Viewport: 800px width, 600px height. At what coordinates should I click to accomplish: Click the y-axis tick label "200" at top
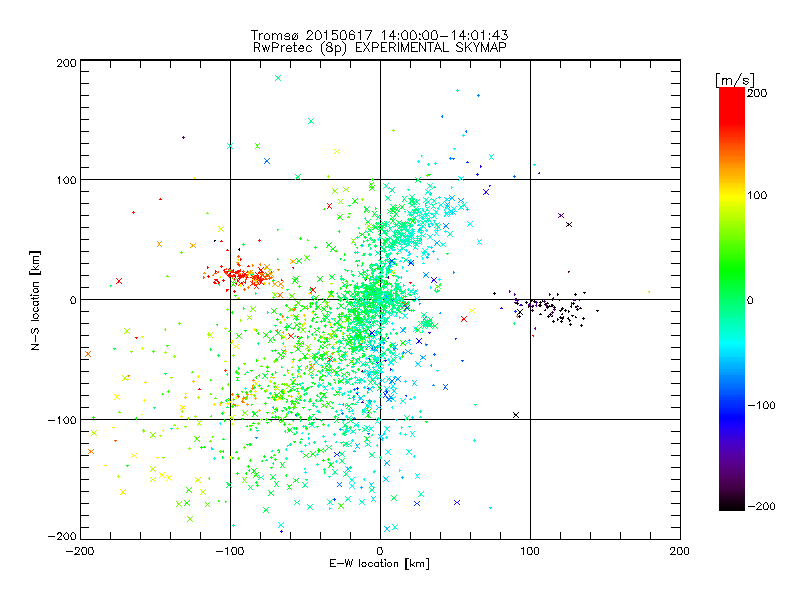click(x=66, y=63)
